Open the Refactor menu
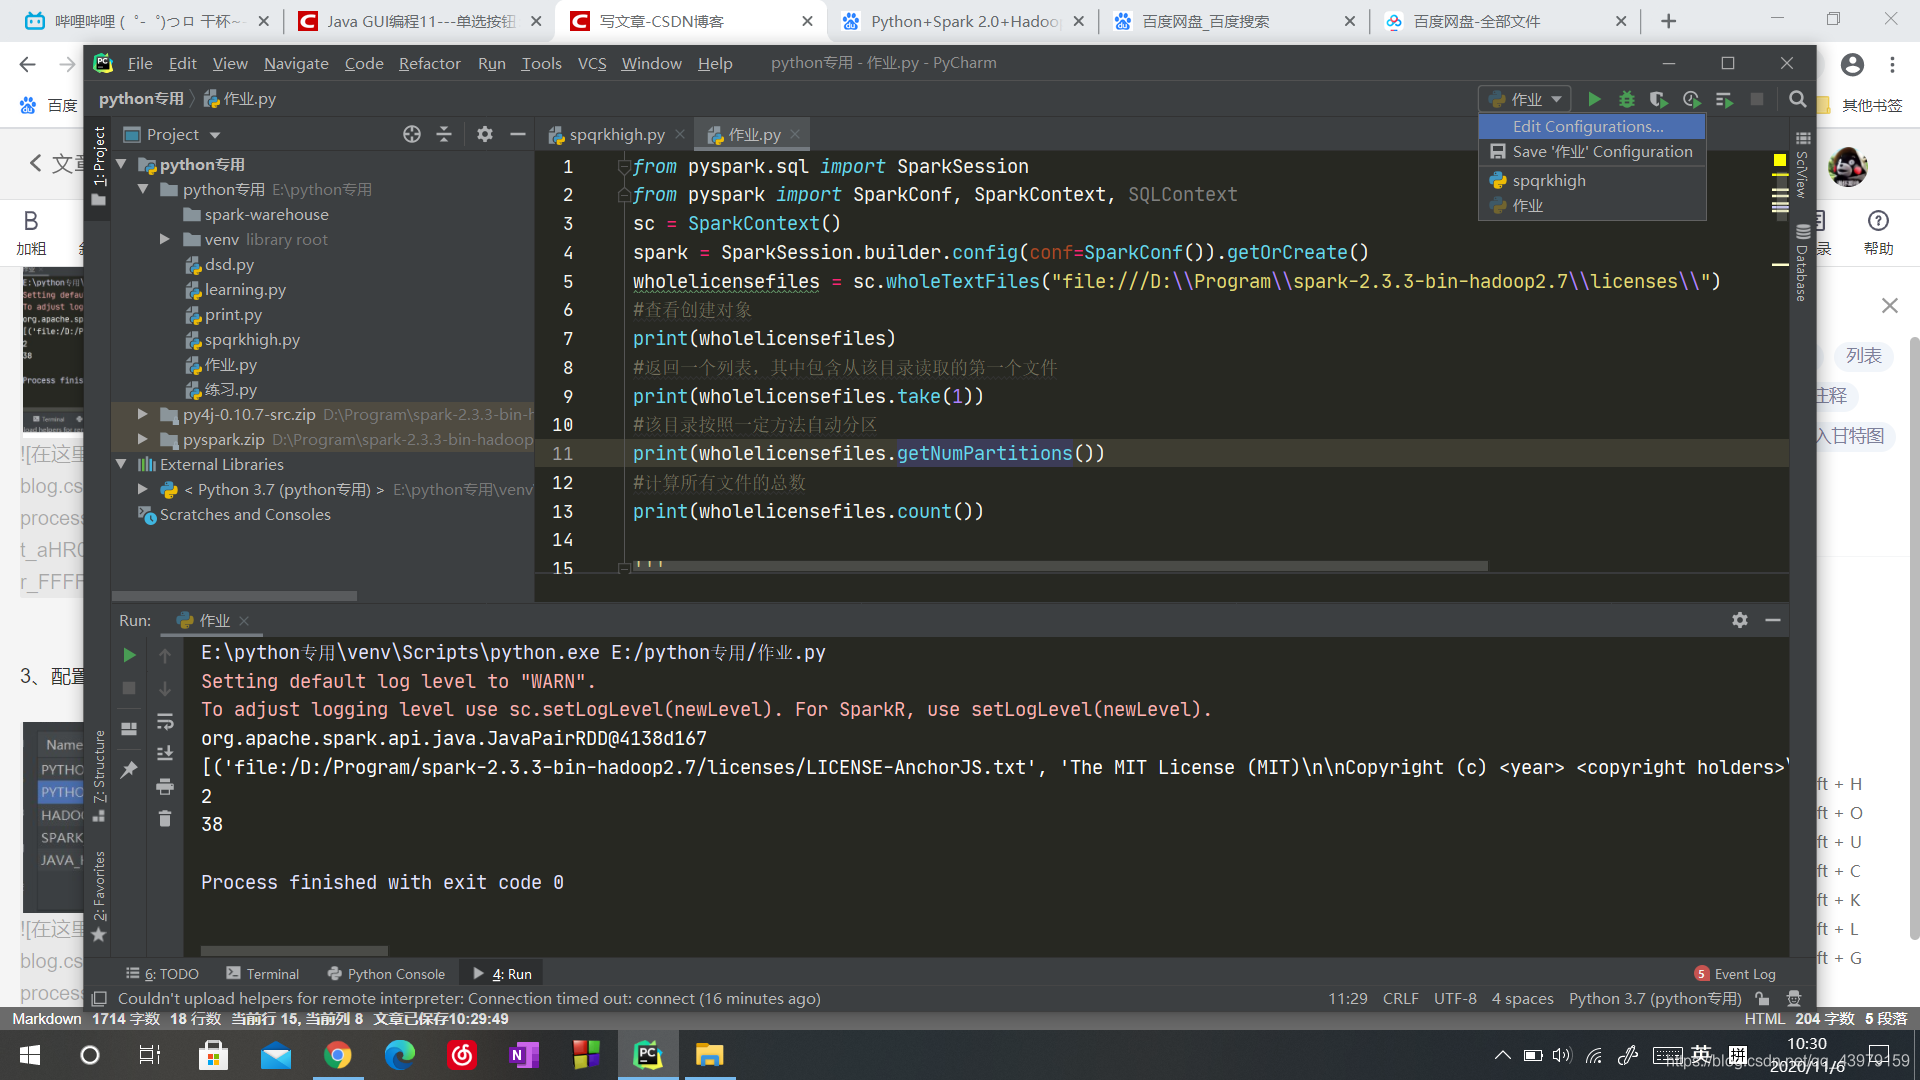The width and height of the screenshot is (1920, 1080). (x=429, y=63)
